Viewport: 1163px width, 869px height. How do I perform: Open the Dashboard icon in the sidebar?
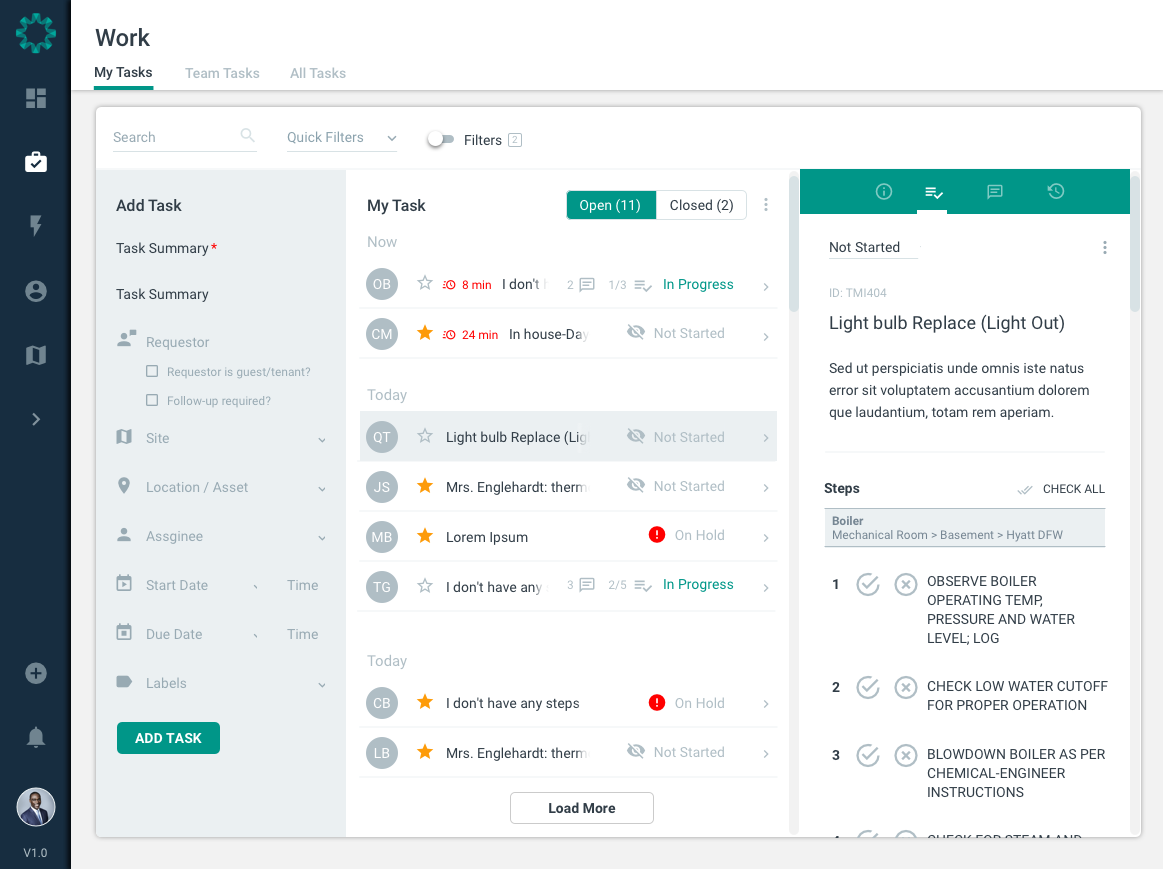35,98
